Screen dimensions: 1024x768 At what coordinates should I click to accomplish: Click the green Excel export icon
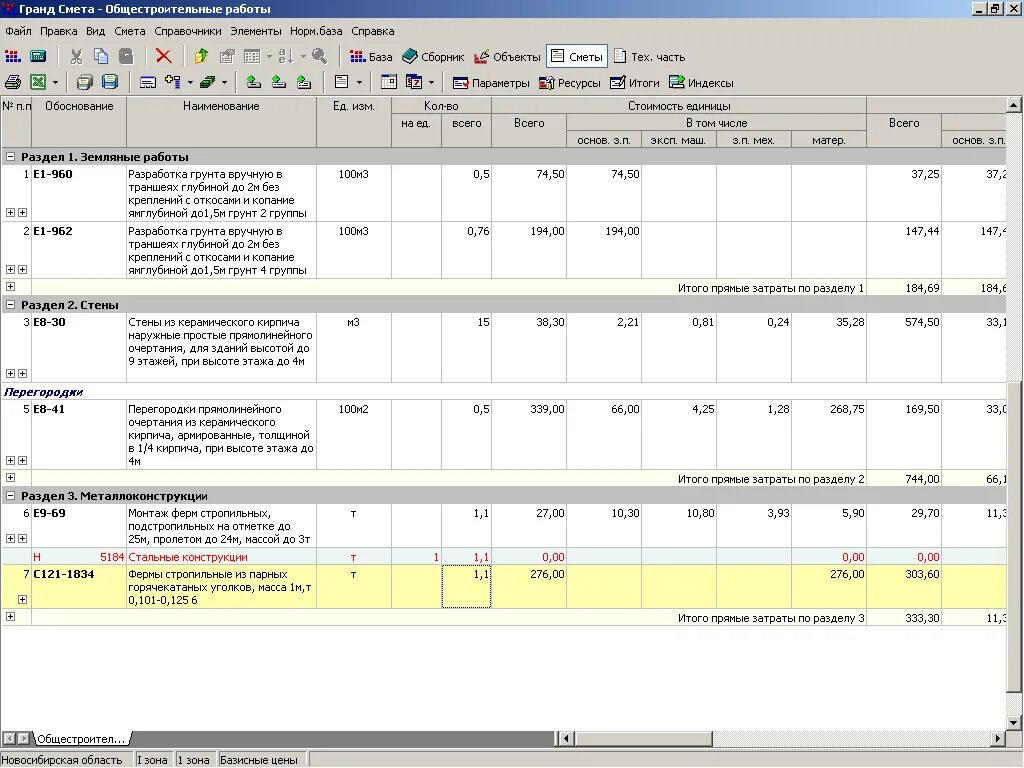point(39,82)
